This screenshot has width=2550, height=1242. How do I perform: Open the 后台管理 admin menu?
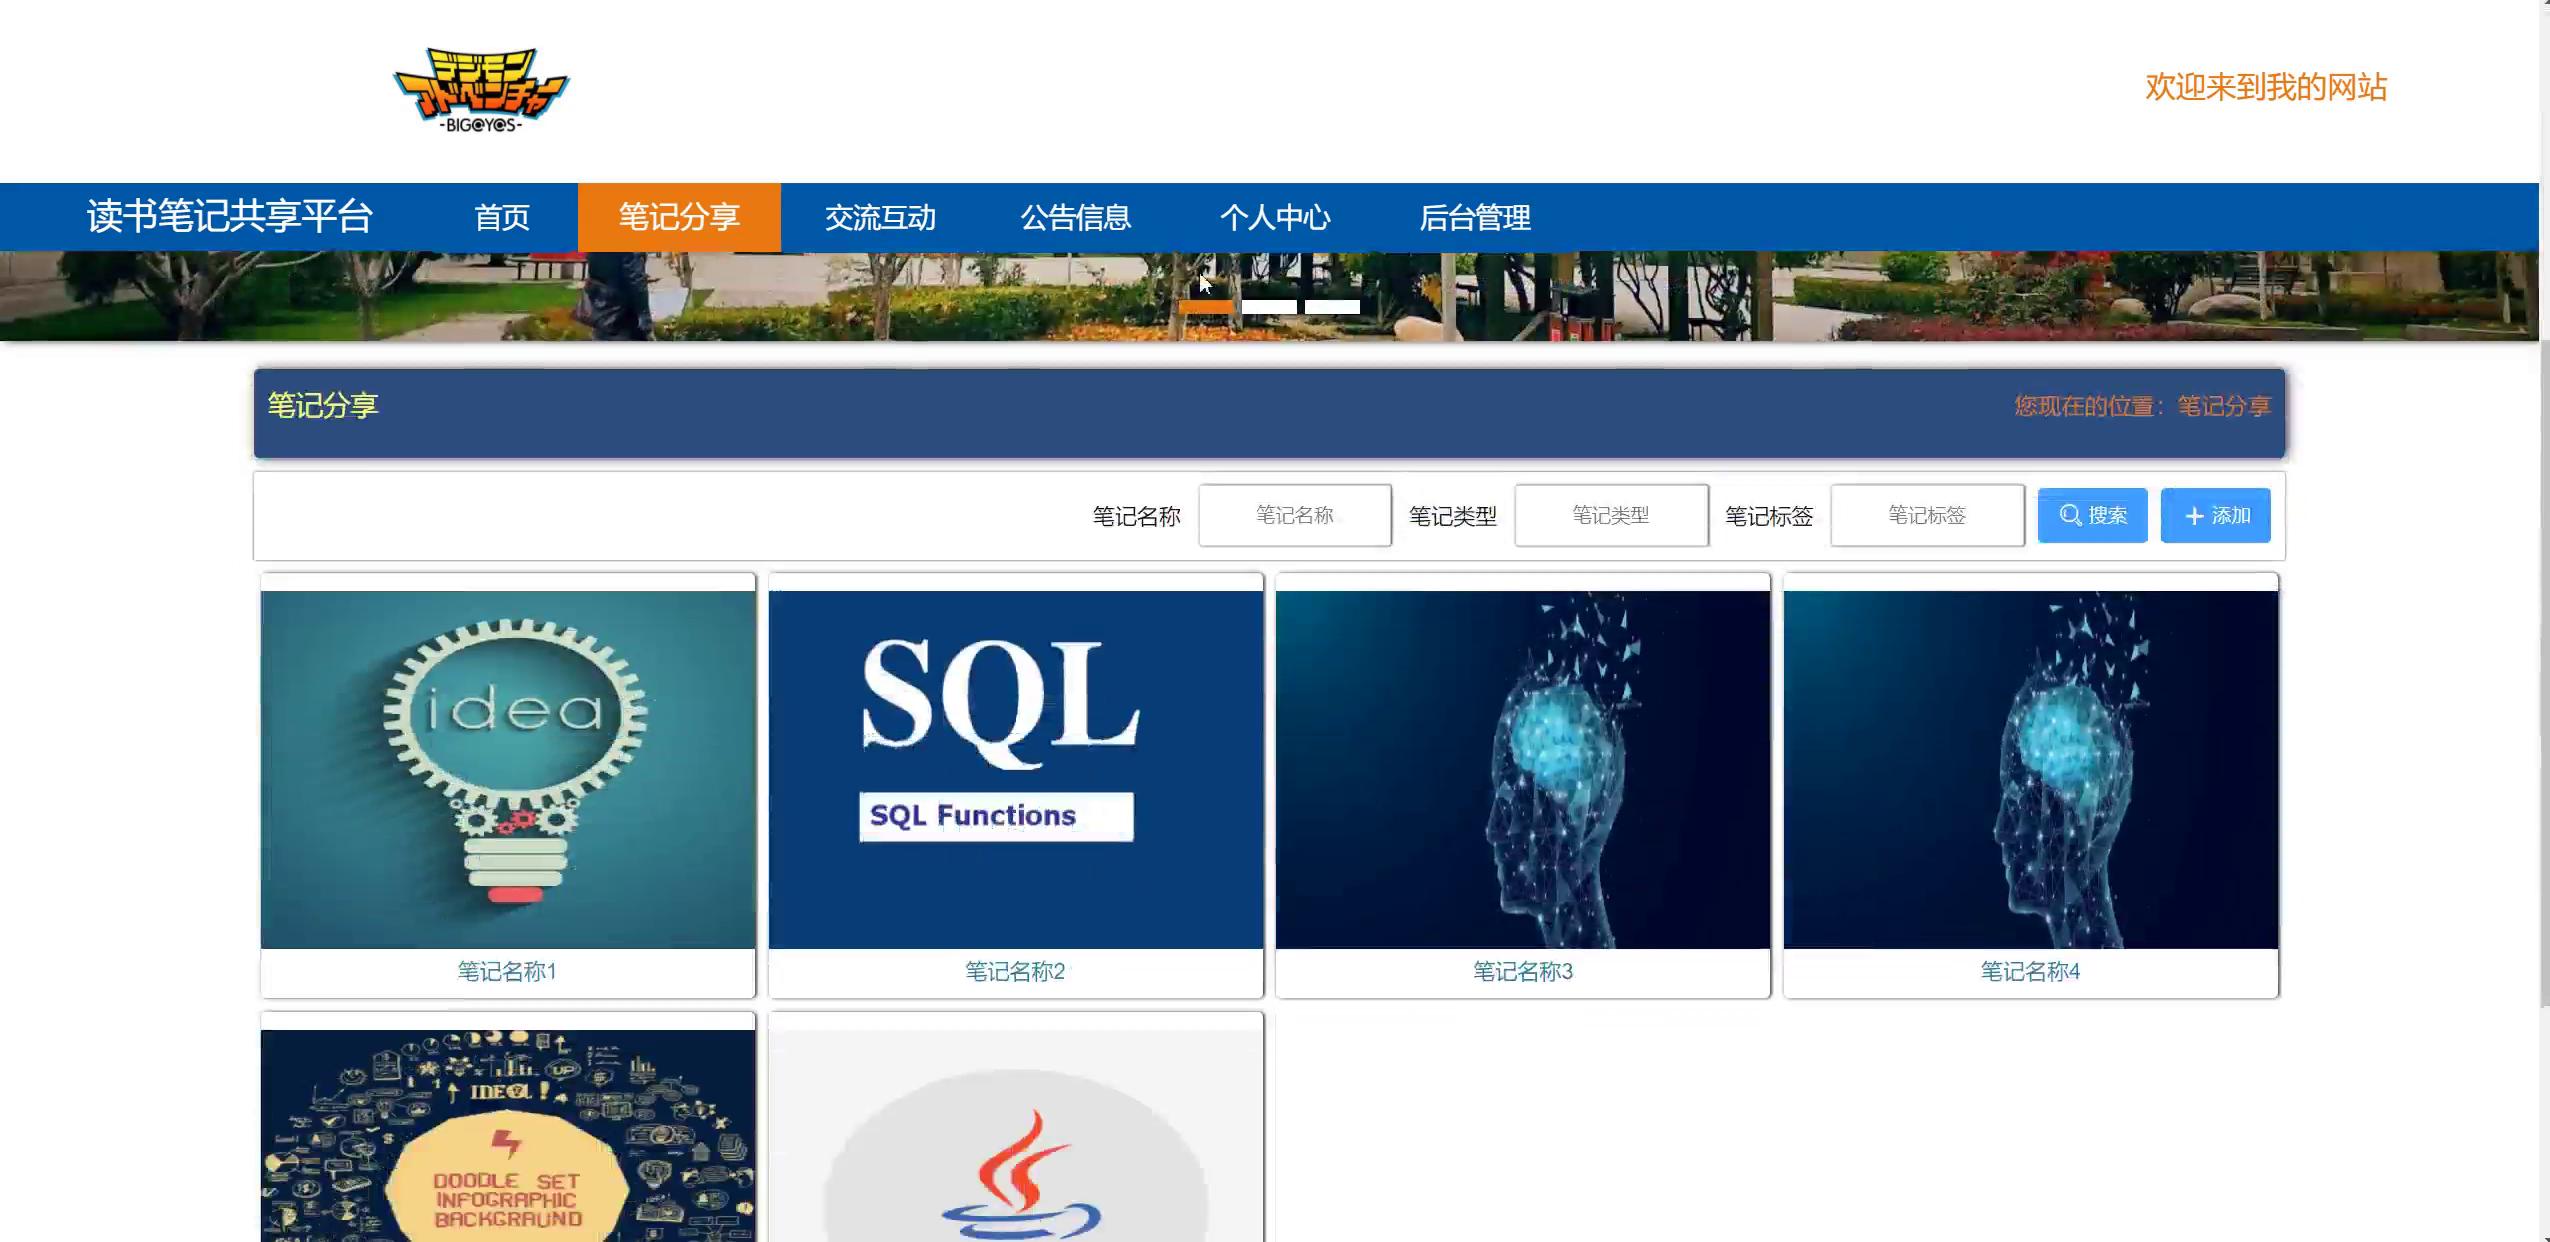(x=1475, y=217)
